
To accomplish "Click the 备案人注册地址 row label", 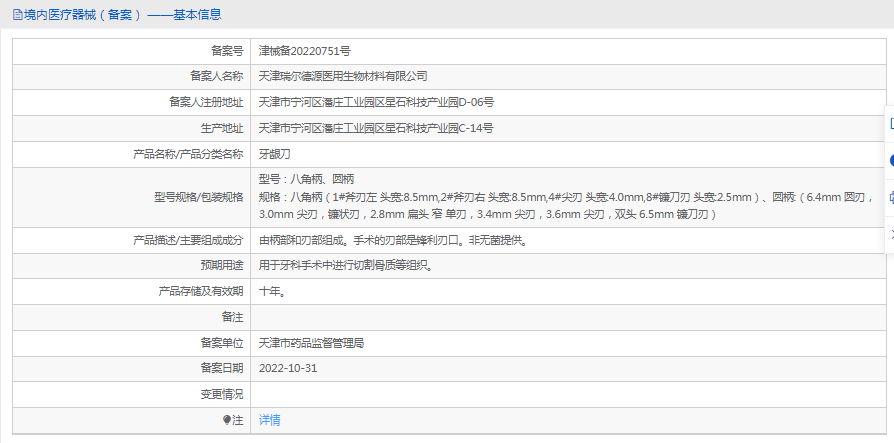I will coord(206,103).
